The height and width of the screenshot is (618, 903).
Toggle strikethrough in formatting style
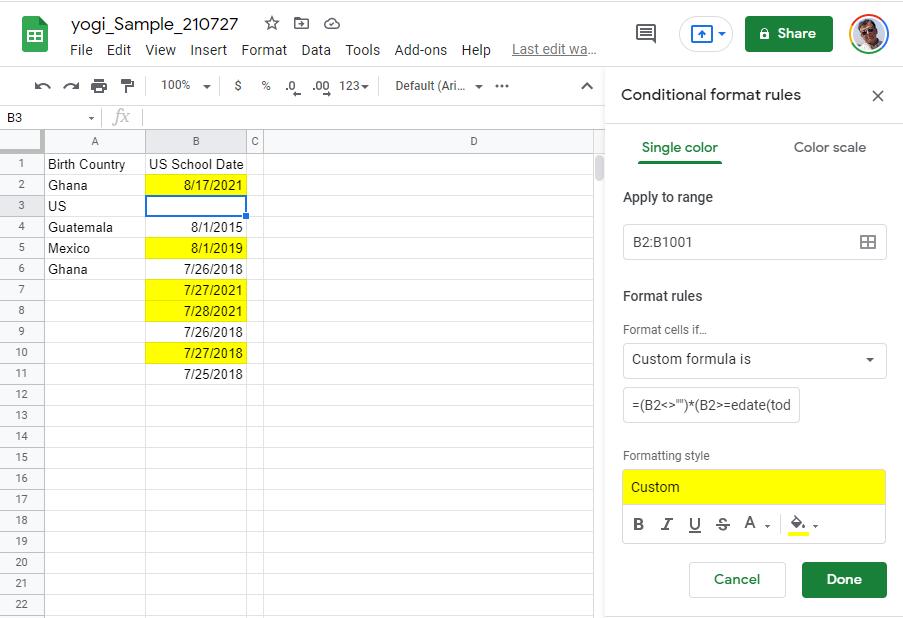tap(722, 523)
